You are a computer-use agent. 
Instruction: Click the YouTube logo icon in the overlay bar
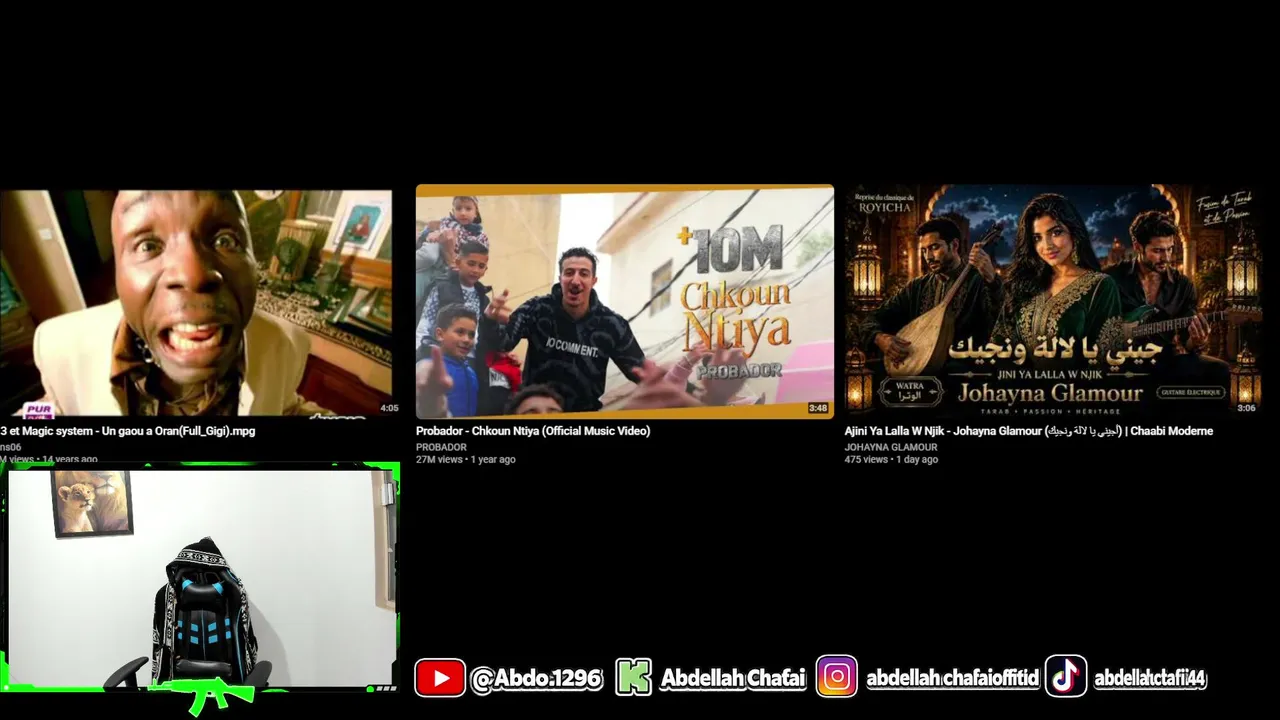[440, 678]
